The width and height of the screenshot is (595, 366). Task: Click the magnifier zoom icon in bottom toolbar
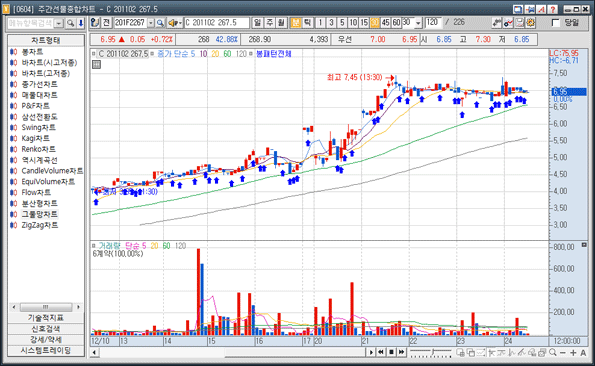tap(553, 352)
